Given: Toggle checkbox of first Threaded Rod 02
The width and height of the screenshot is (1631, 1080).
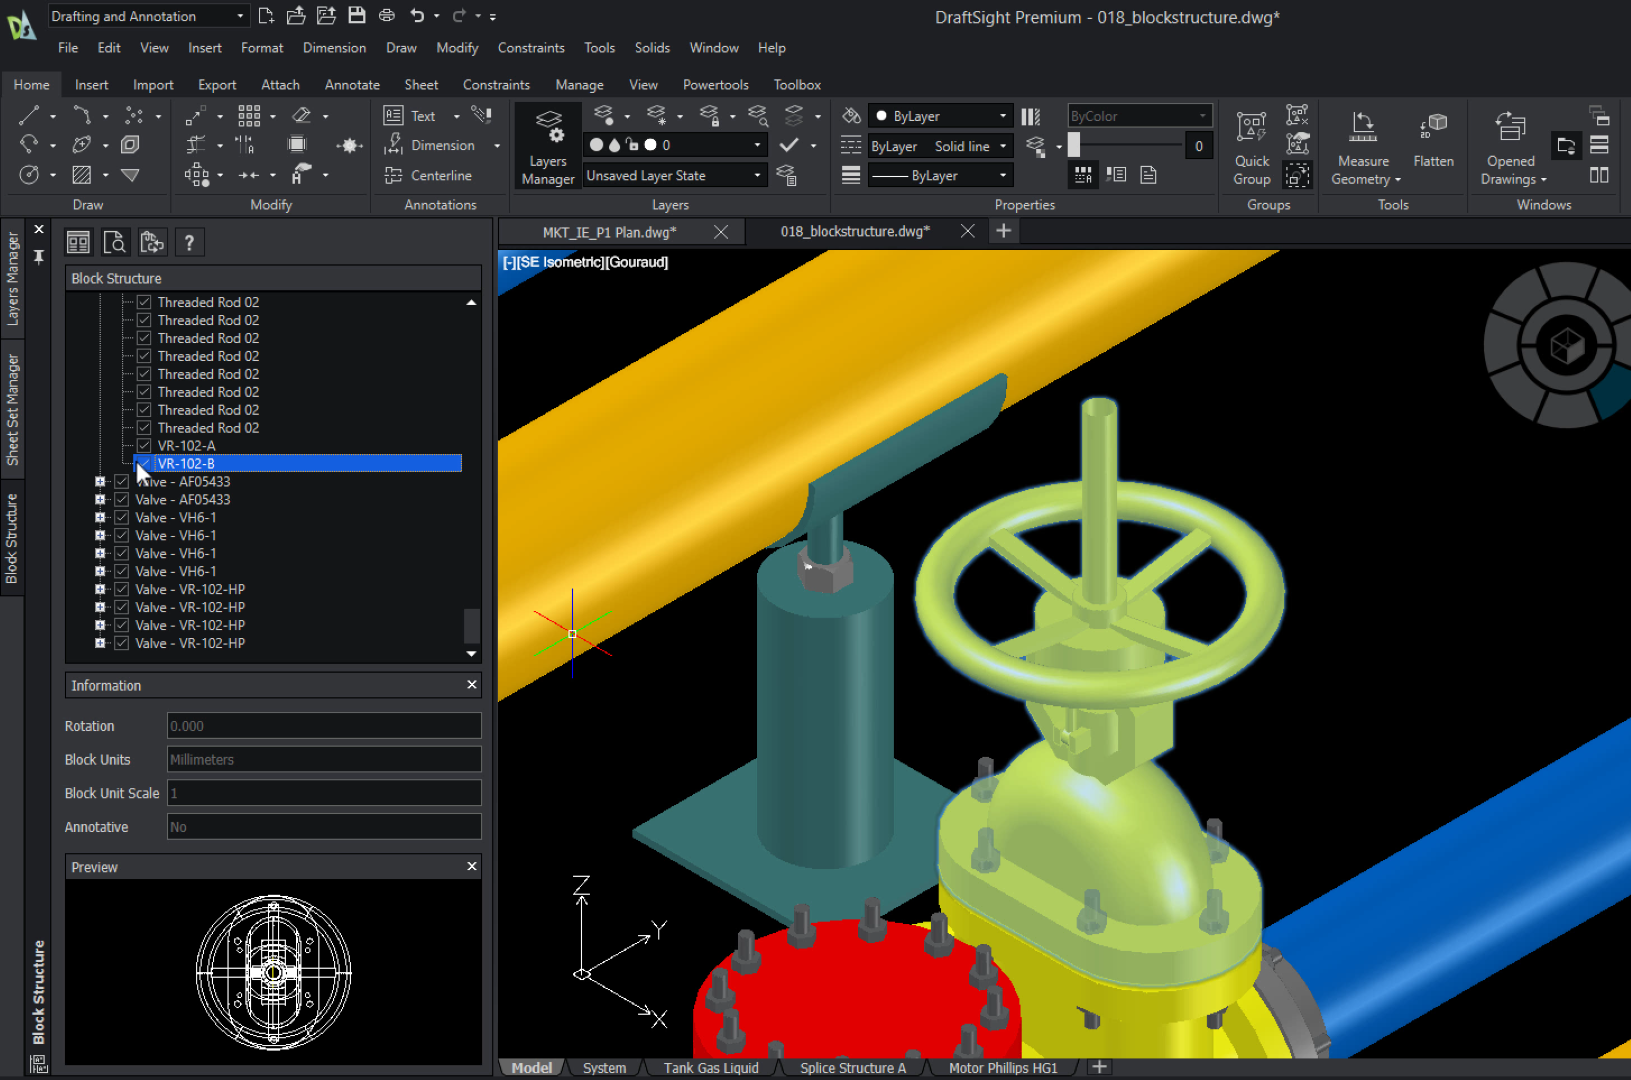Looking at the screenshot, I should 144,302.
